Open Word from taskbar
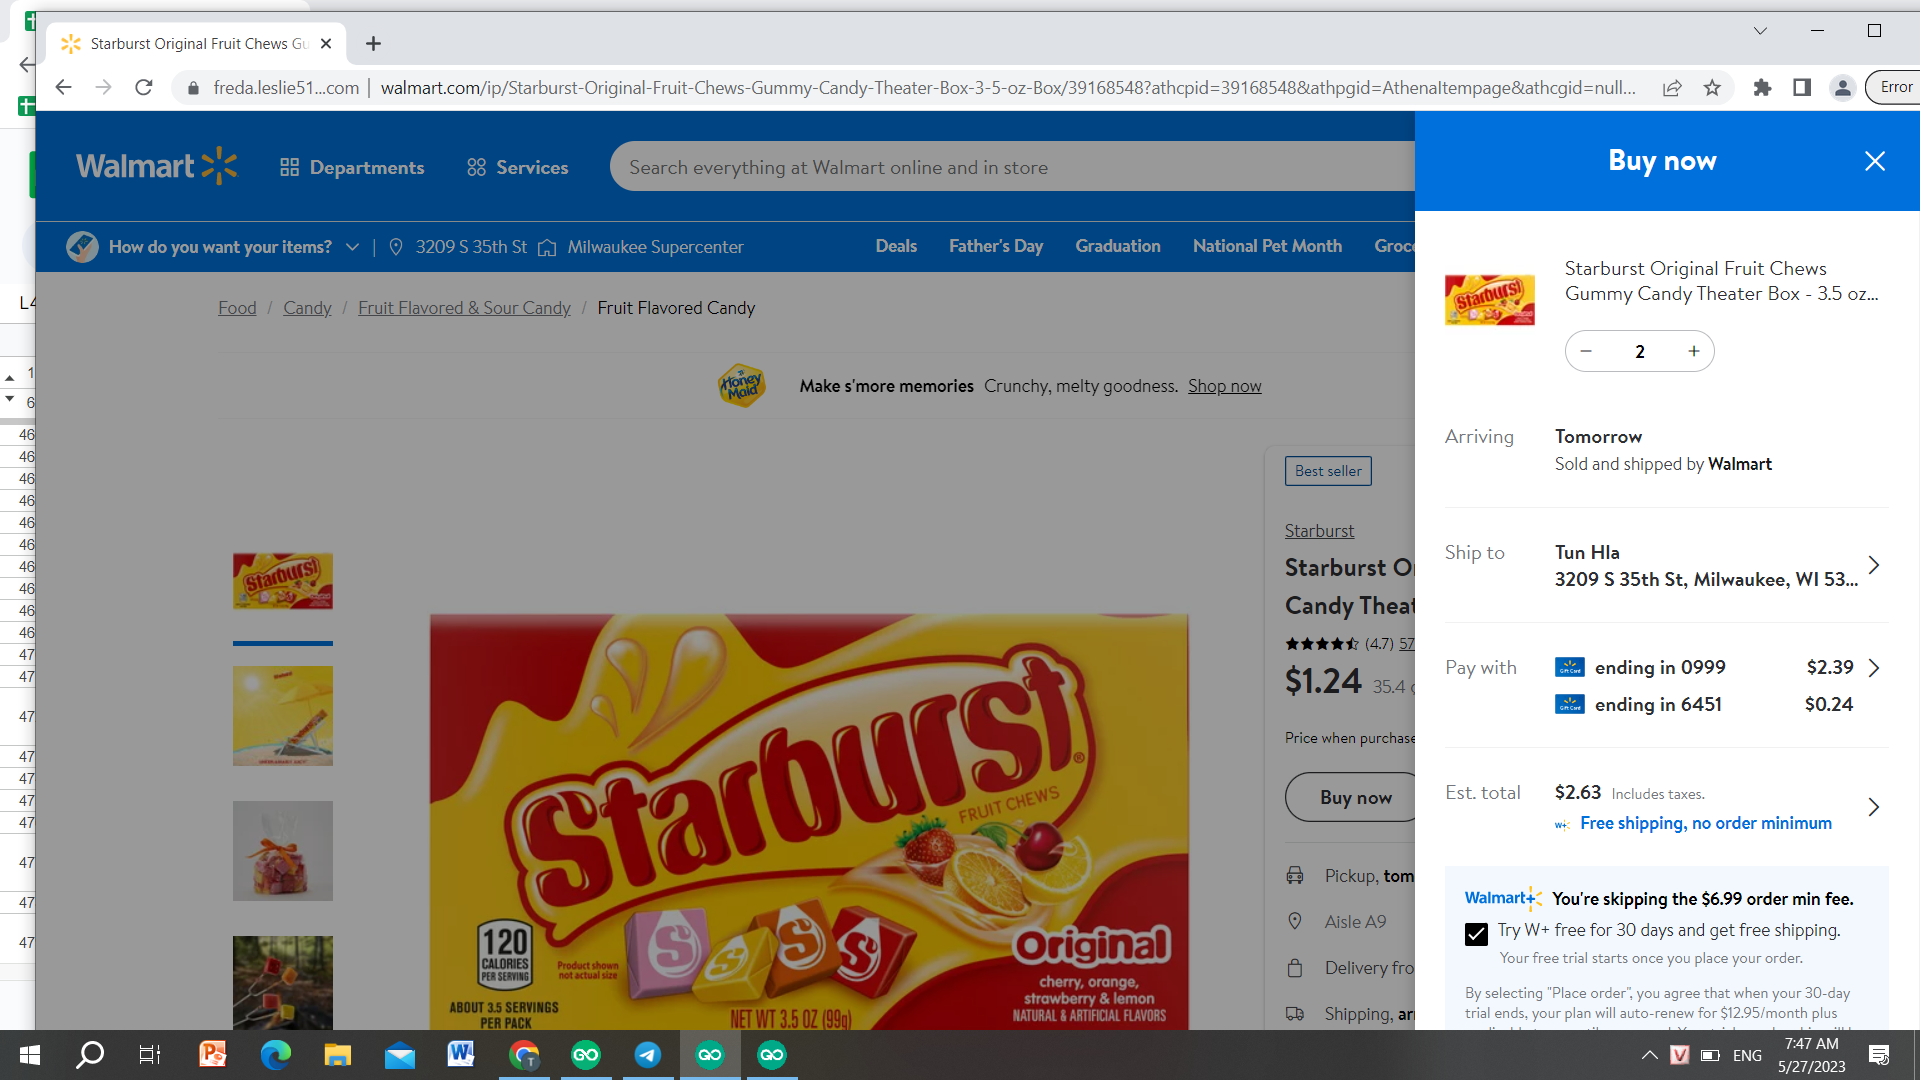 point(461,1055)
